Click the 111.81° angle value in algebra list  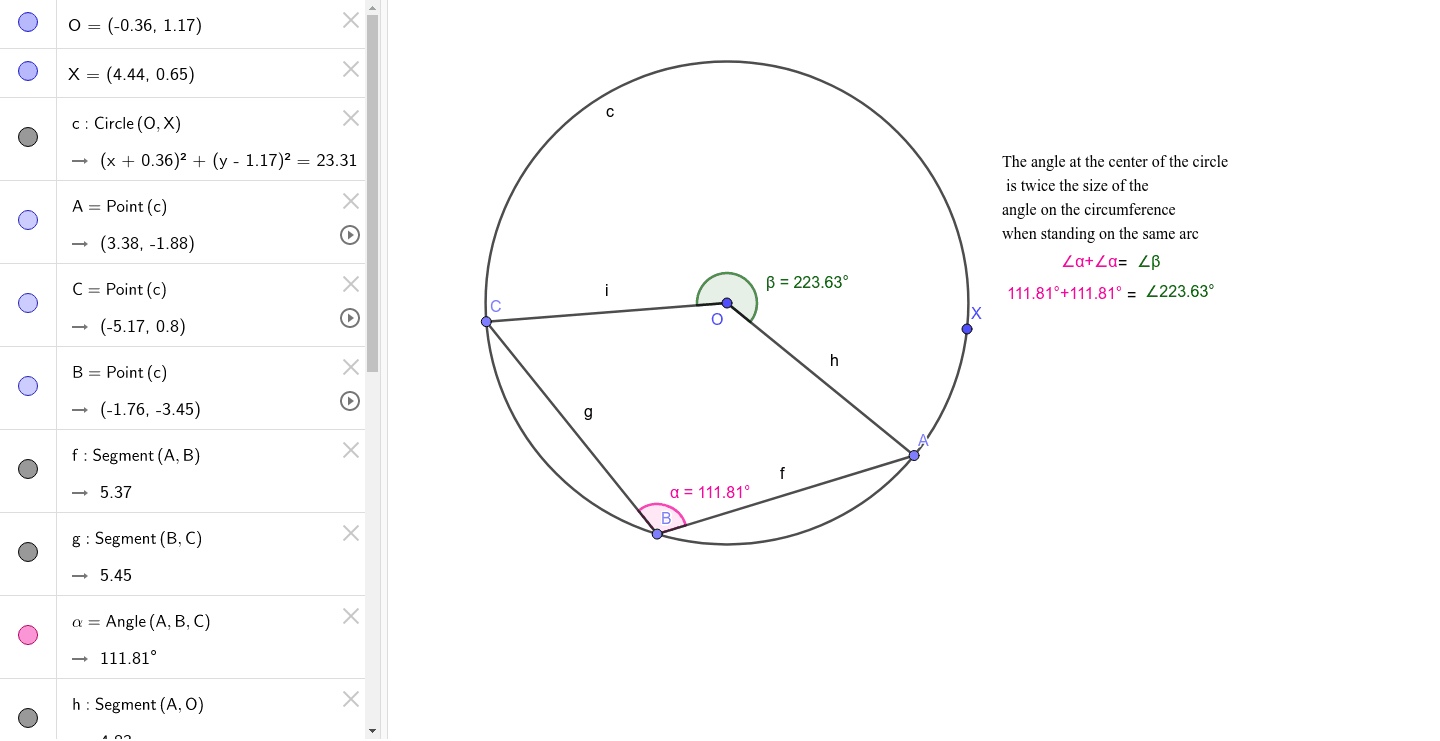pyautogui.click(x=128, y=658)
